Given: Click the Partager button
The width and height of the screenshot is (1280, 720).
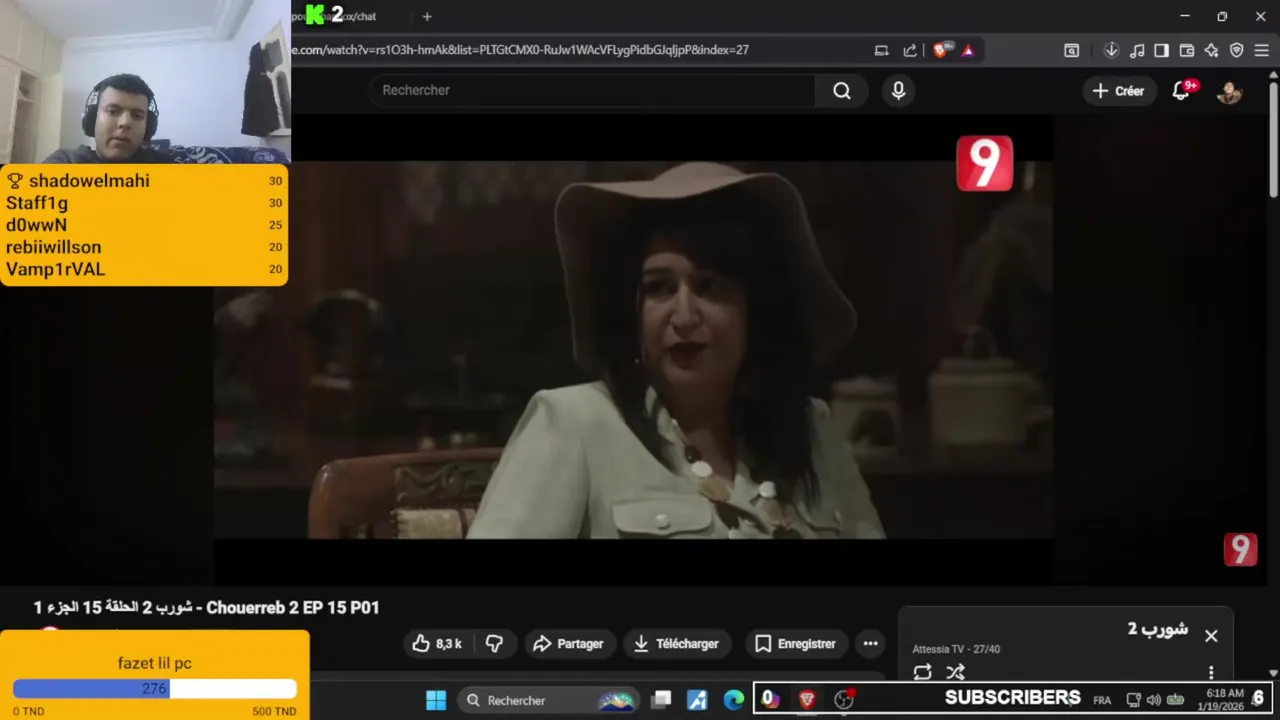Looking at the screenshot, I should coord(568,644).
